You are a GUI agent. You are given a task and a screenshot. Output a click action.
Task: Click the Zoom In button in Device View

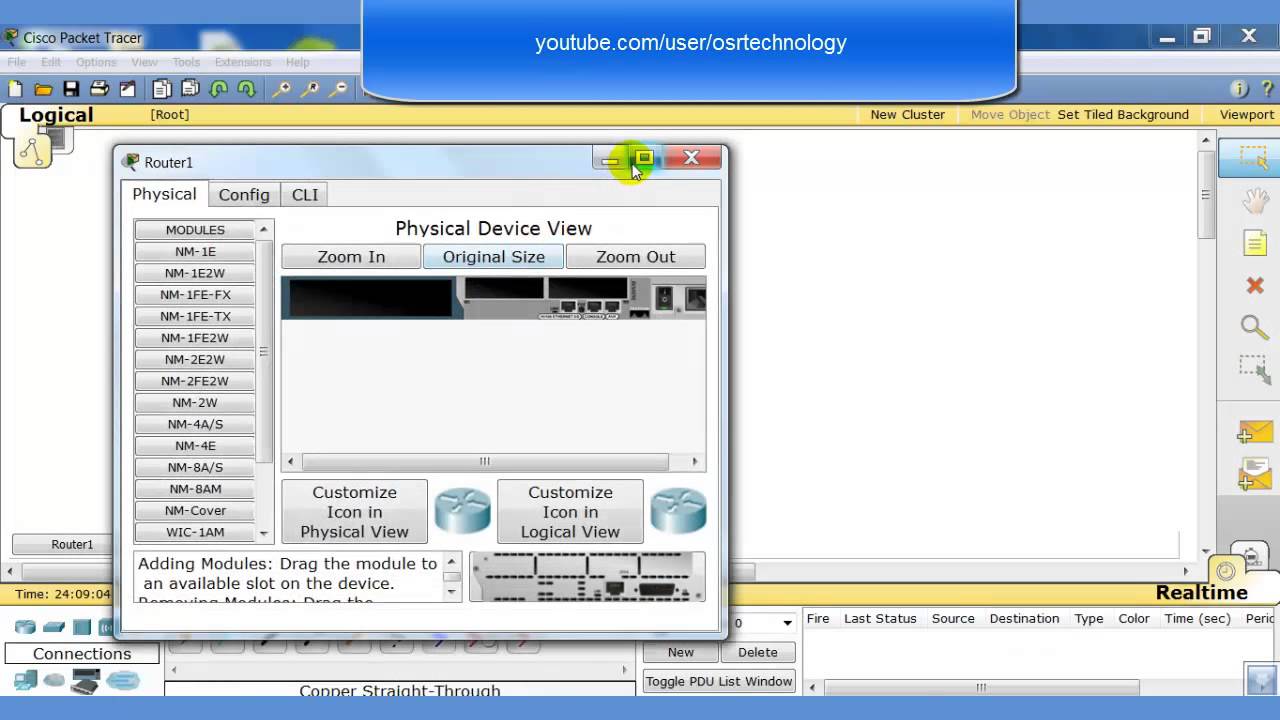351,257
